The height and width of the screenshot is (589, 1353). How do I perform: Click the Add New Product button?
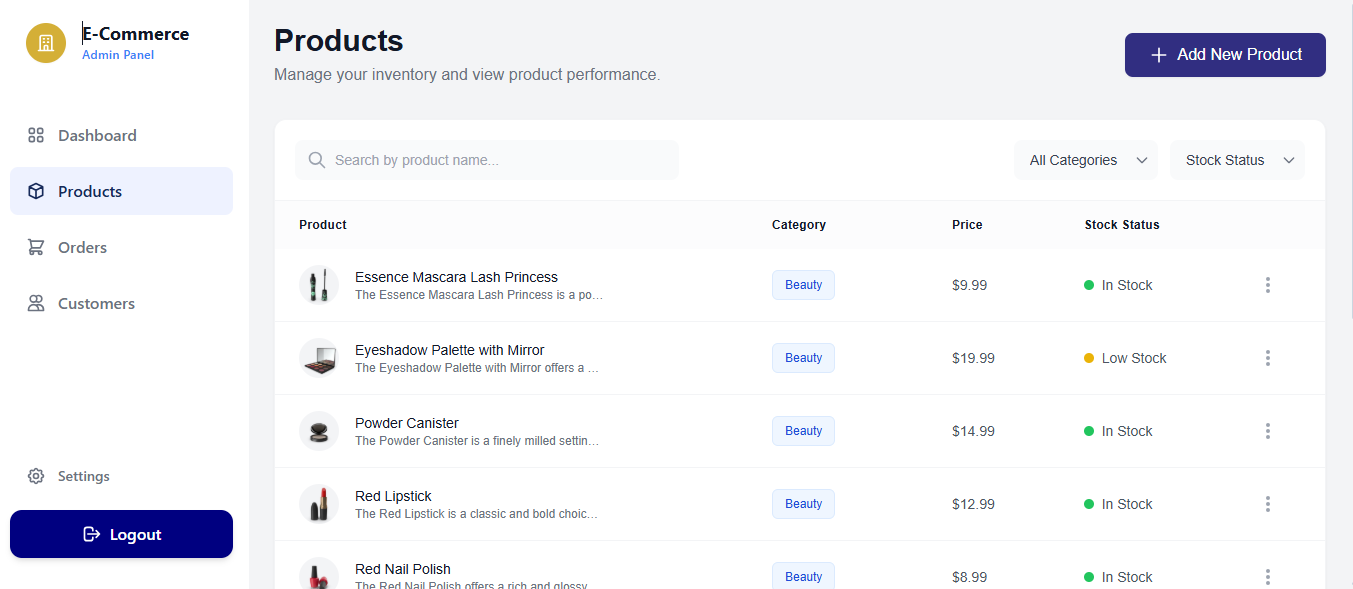[1225, 55]
